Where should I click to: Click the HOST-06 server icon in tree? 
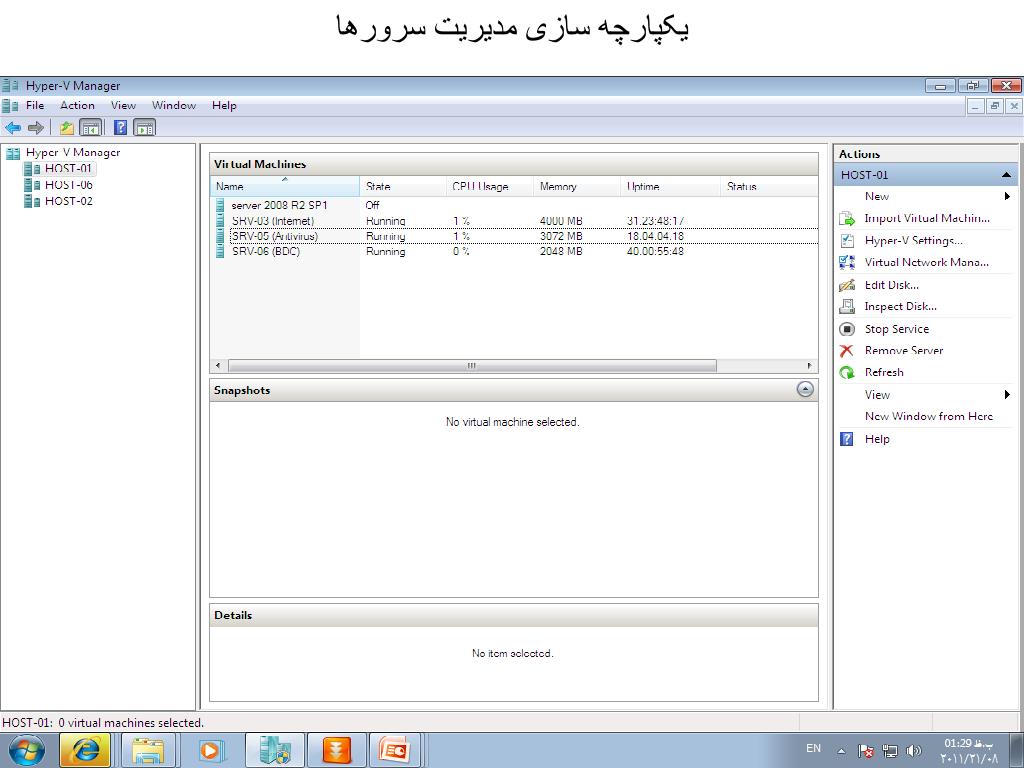[32, 185]
